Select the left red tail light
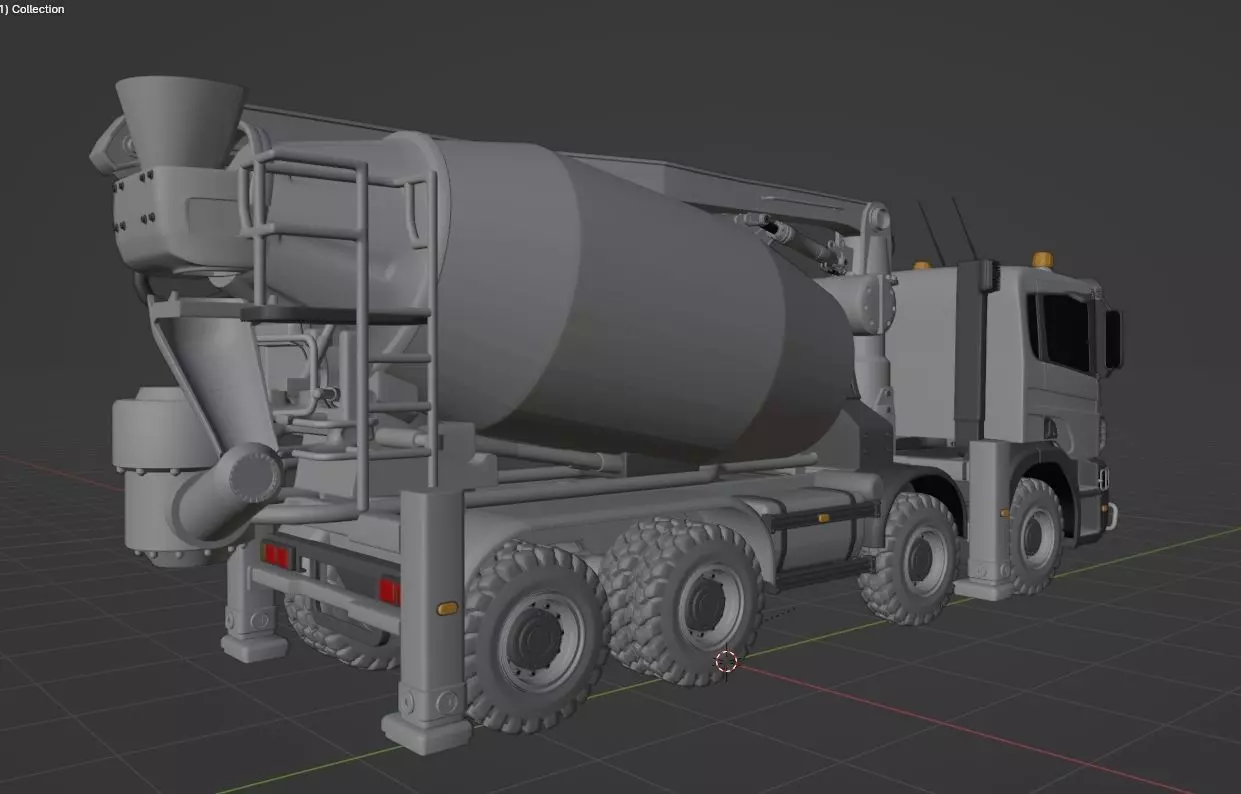Image resolution: width=1241 pixels, height=794 pixels. (x=275, y=556)
